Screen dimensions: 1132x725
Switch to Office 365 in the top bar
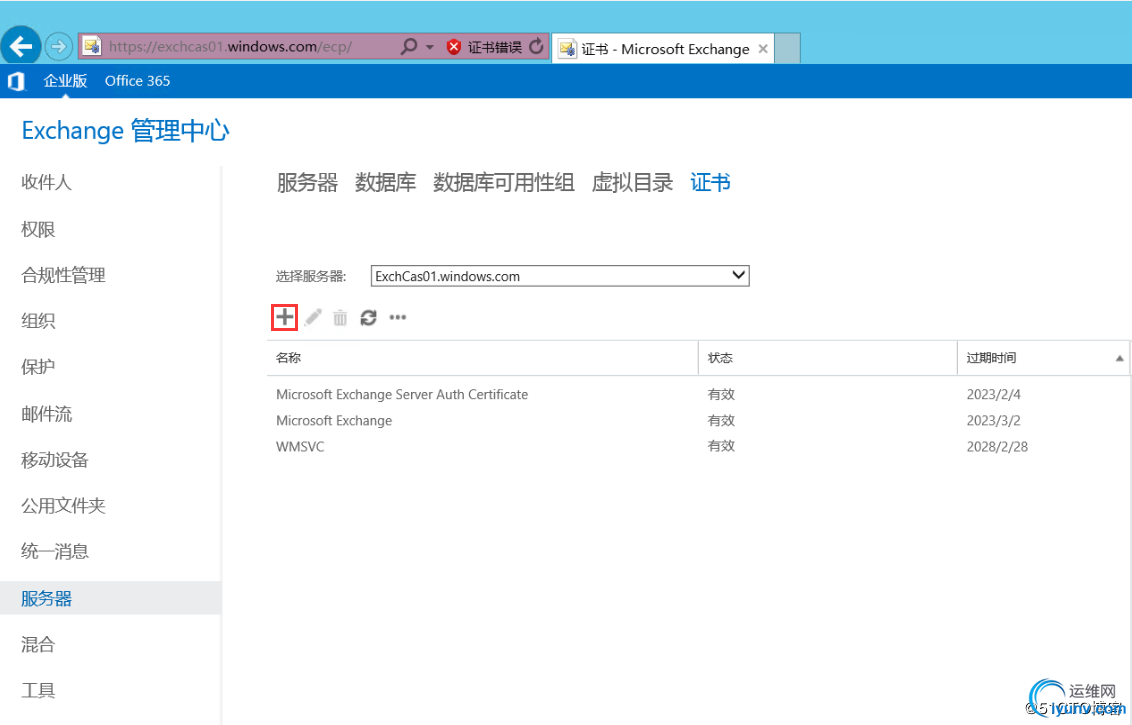click(137, 81)
